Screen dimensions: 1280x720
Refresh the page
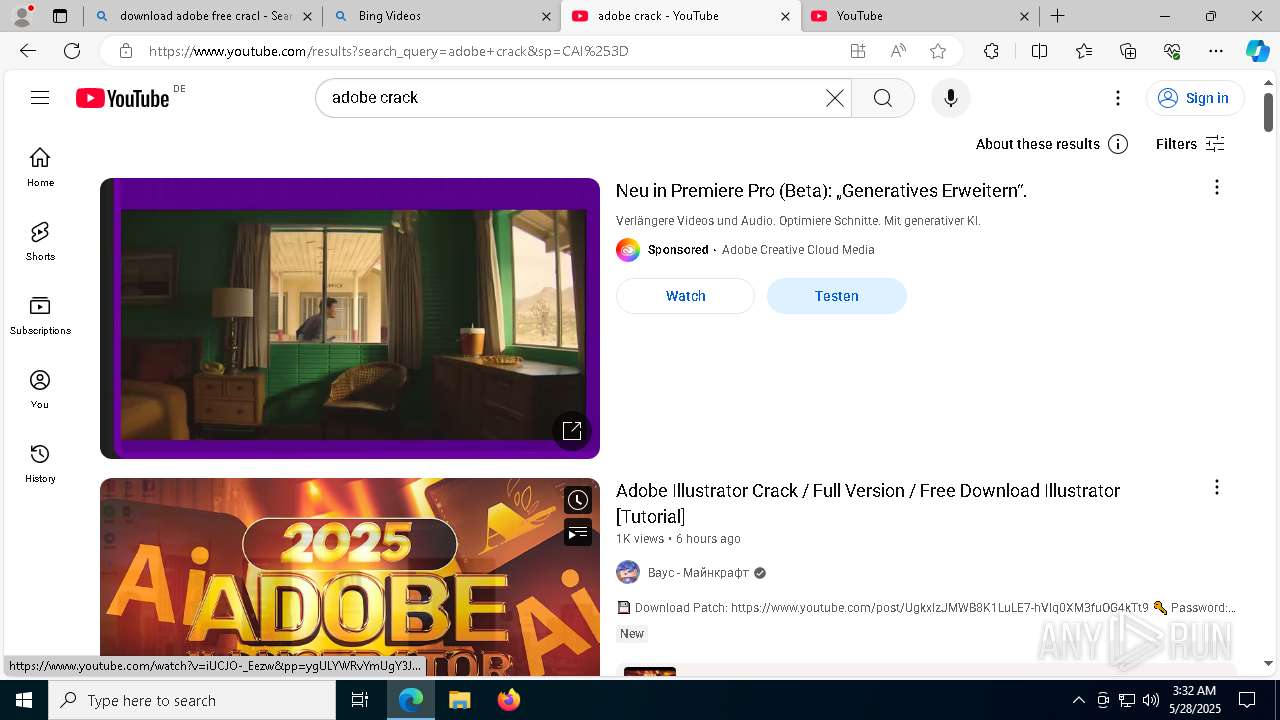pyautogui.click(x=72, y=51)
